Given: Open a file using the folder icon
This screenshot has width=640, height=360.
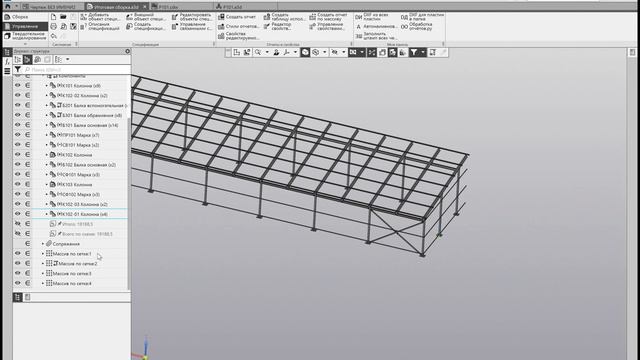Looking at the screenshot, I should (x=63, y=17).
